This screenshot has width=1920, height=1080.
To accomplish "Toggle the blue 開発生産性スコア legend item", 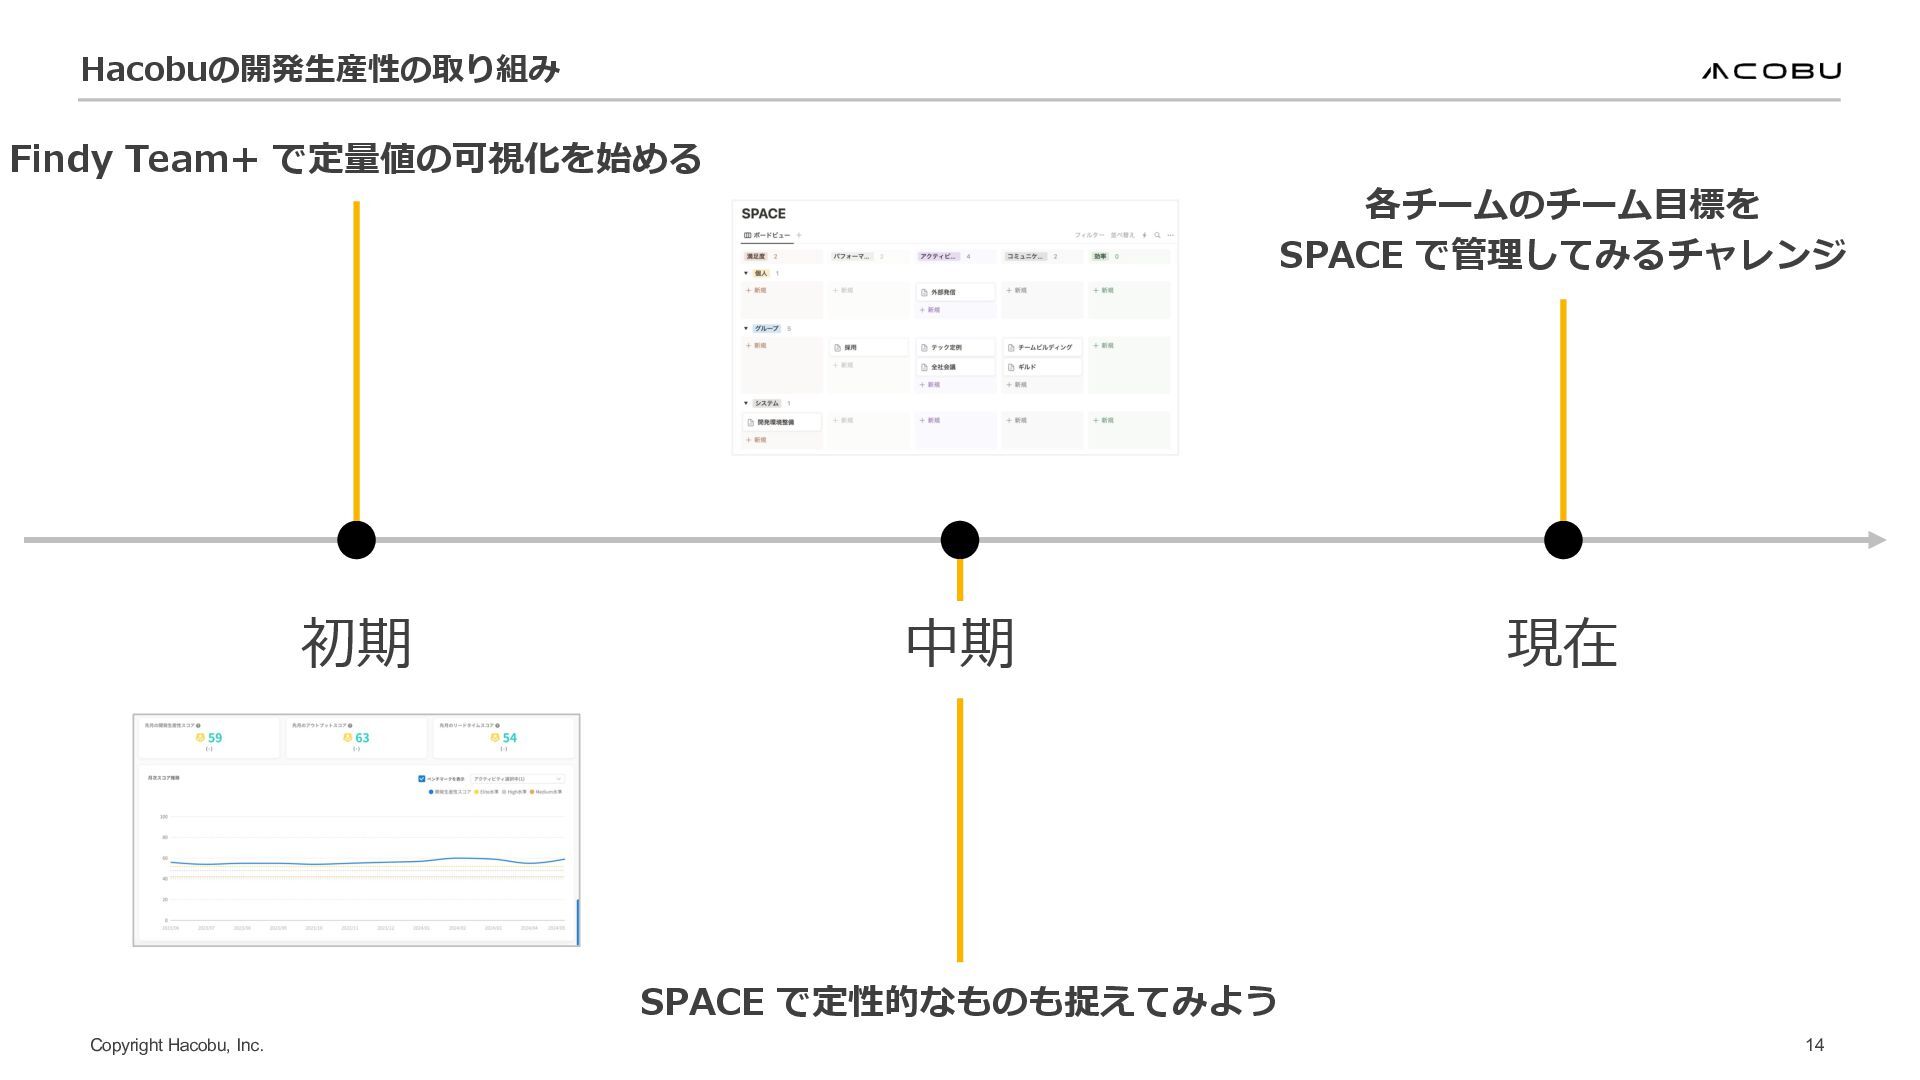I will click(x=450, y=792).
